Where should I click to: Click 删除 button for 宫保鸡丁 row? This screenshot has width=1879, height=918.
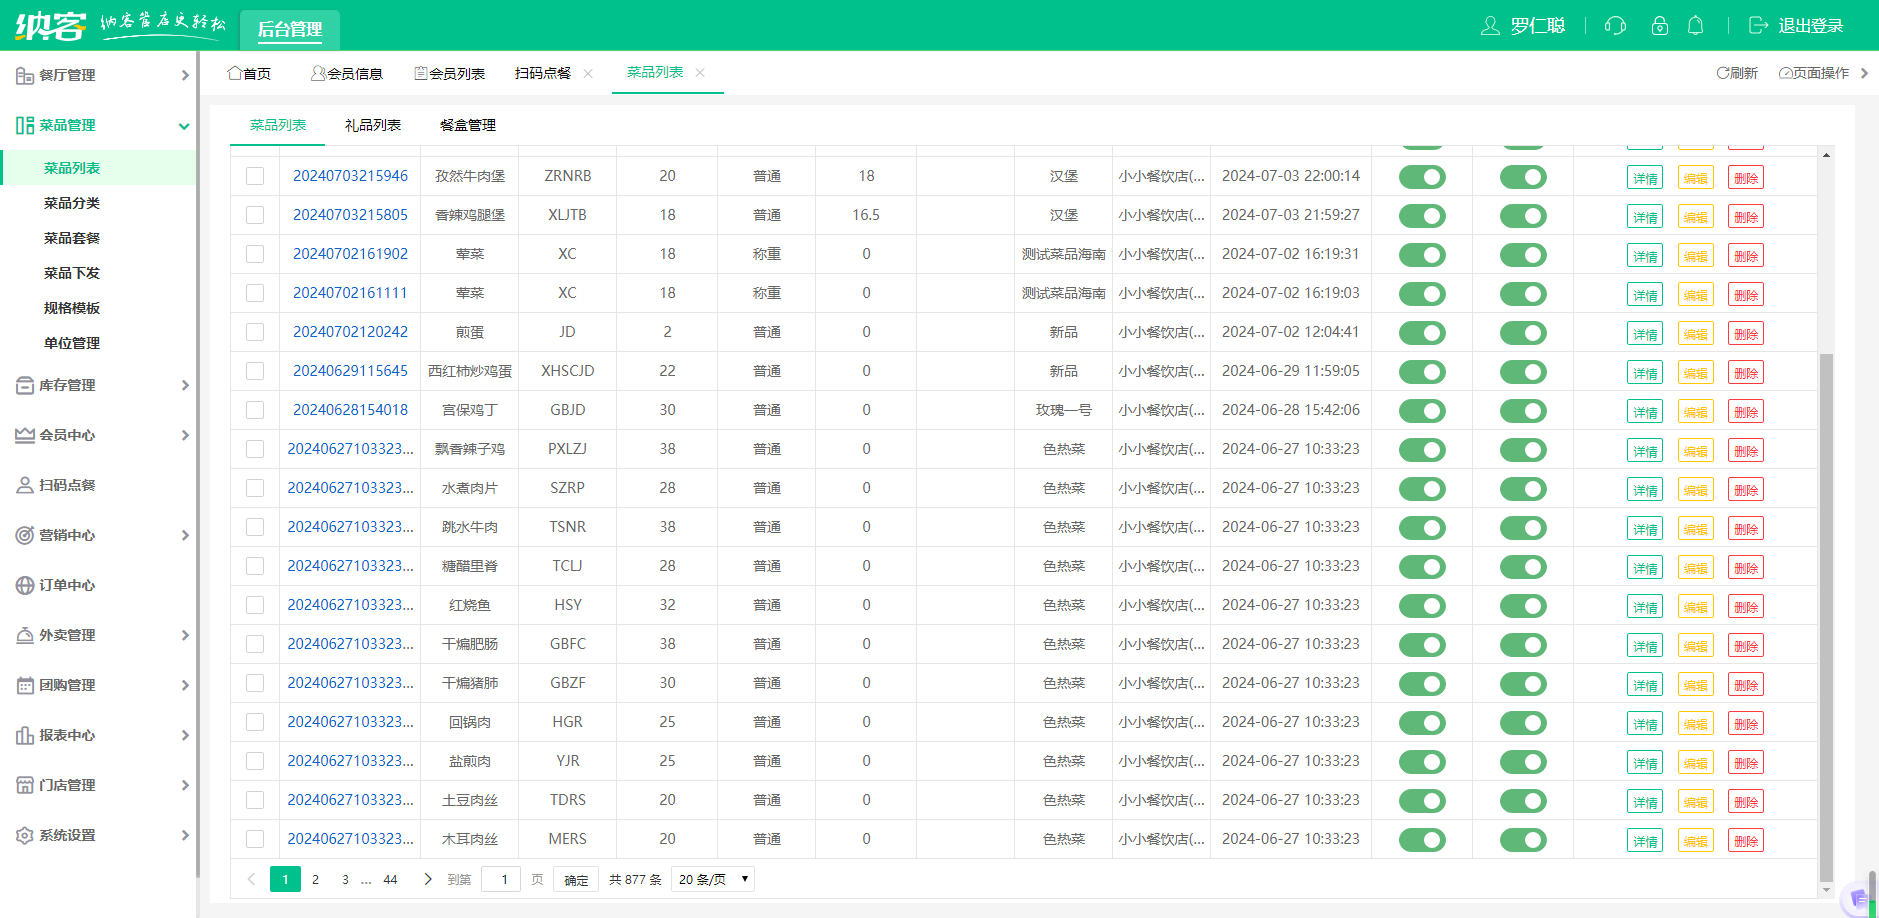1745,411
